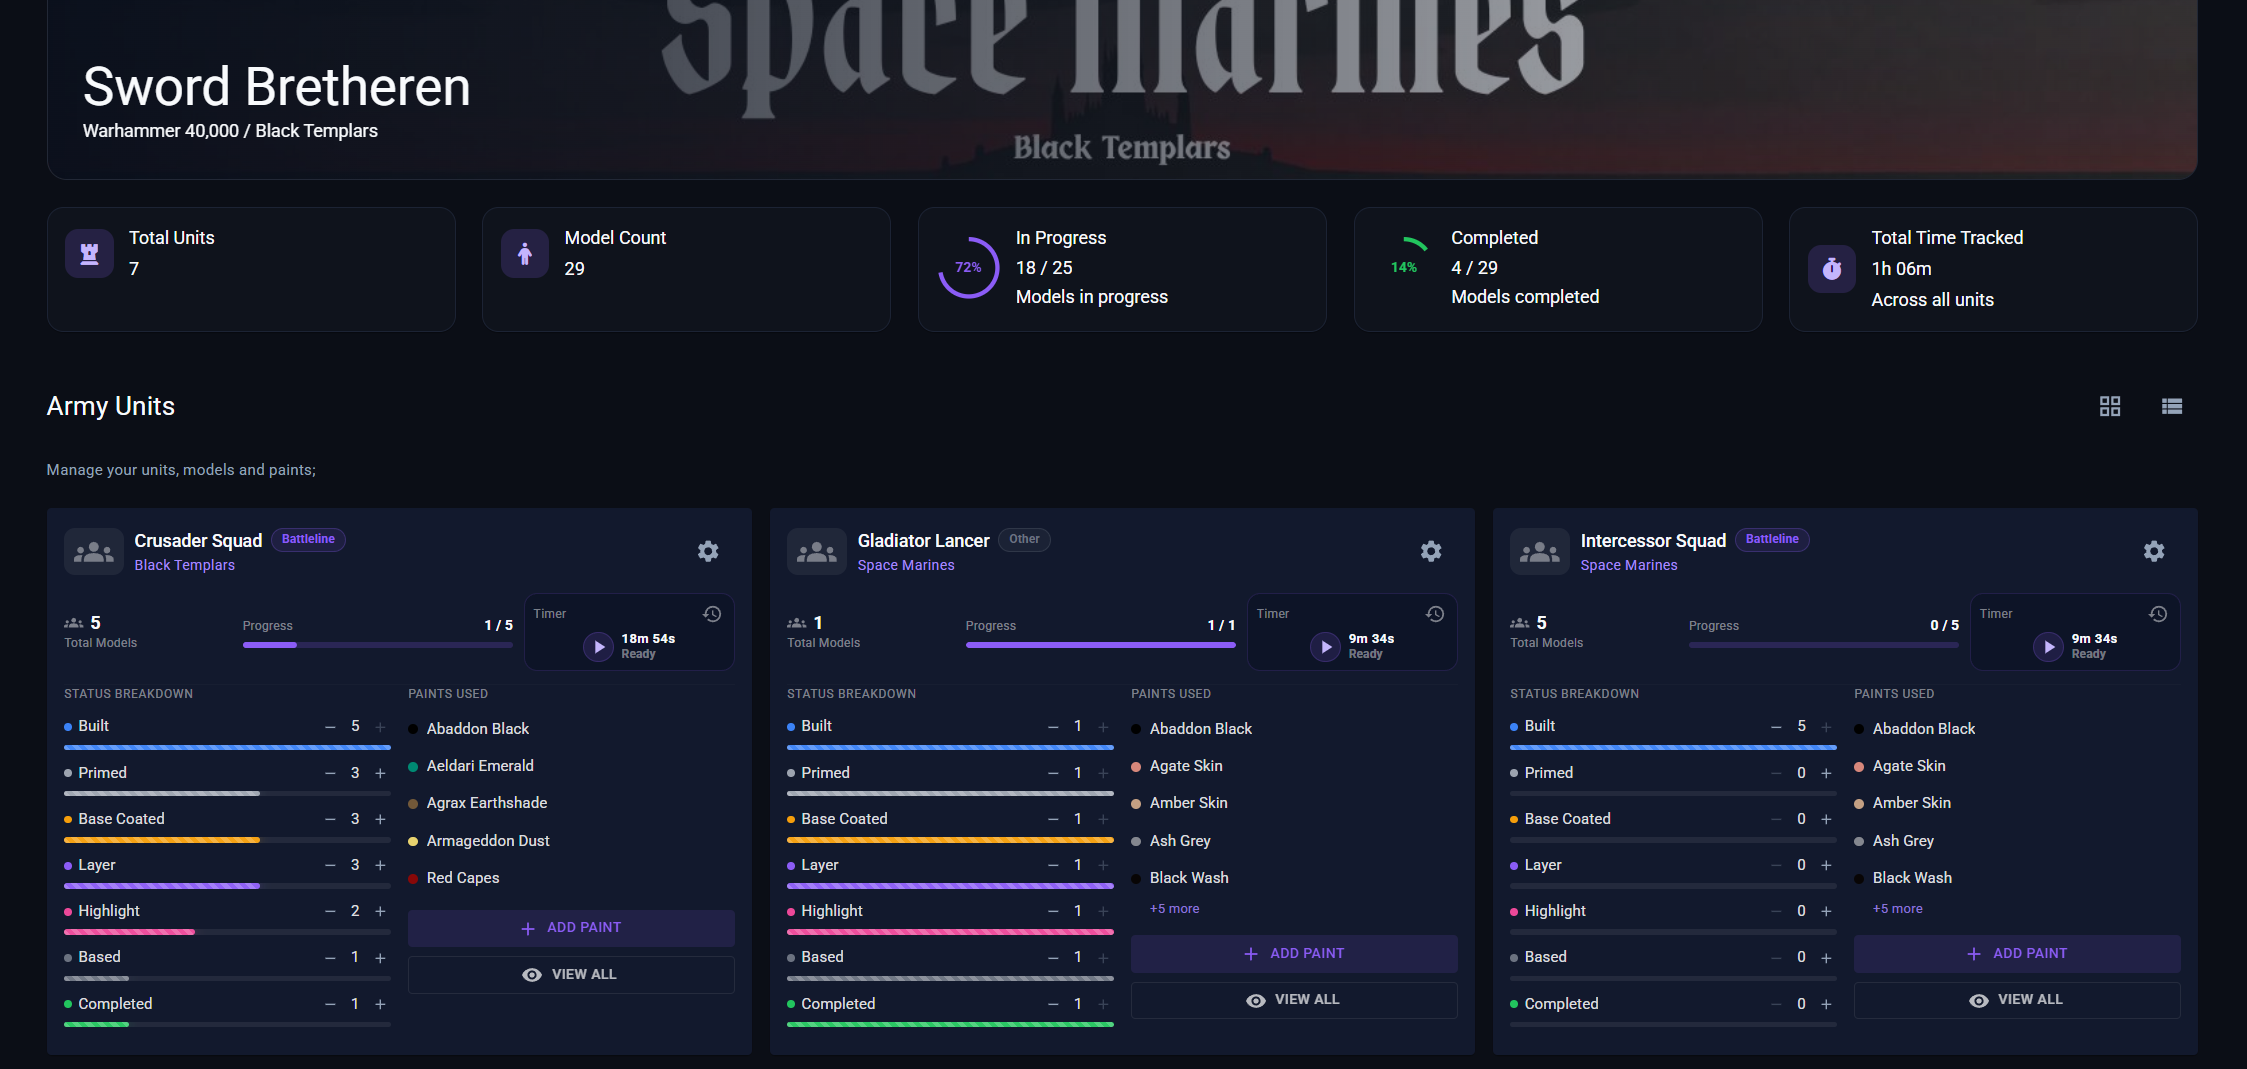The image size is (2247, 1069).
Task: Select Agrax Earthshade paint entry
Action: (487, 803)
